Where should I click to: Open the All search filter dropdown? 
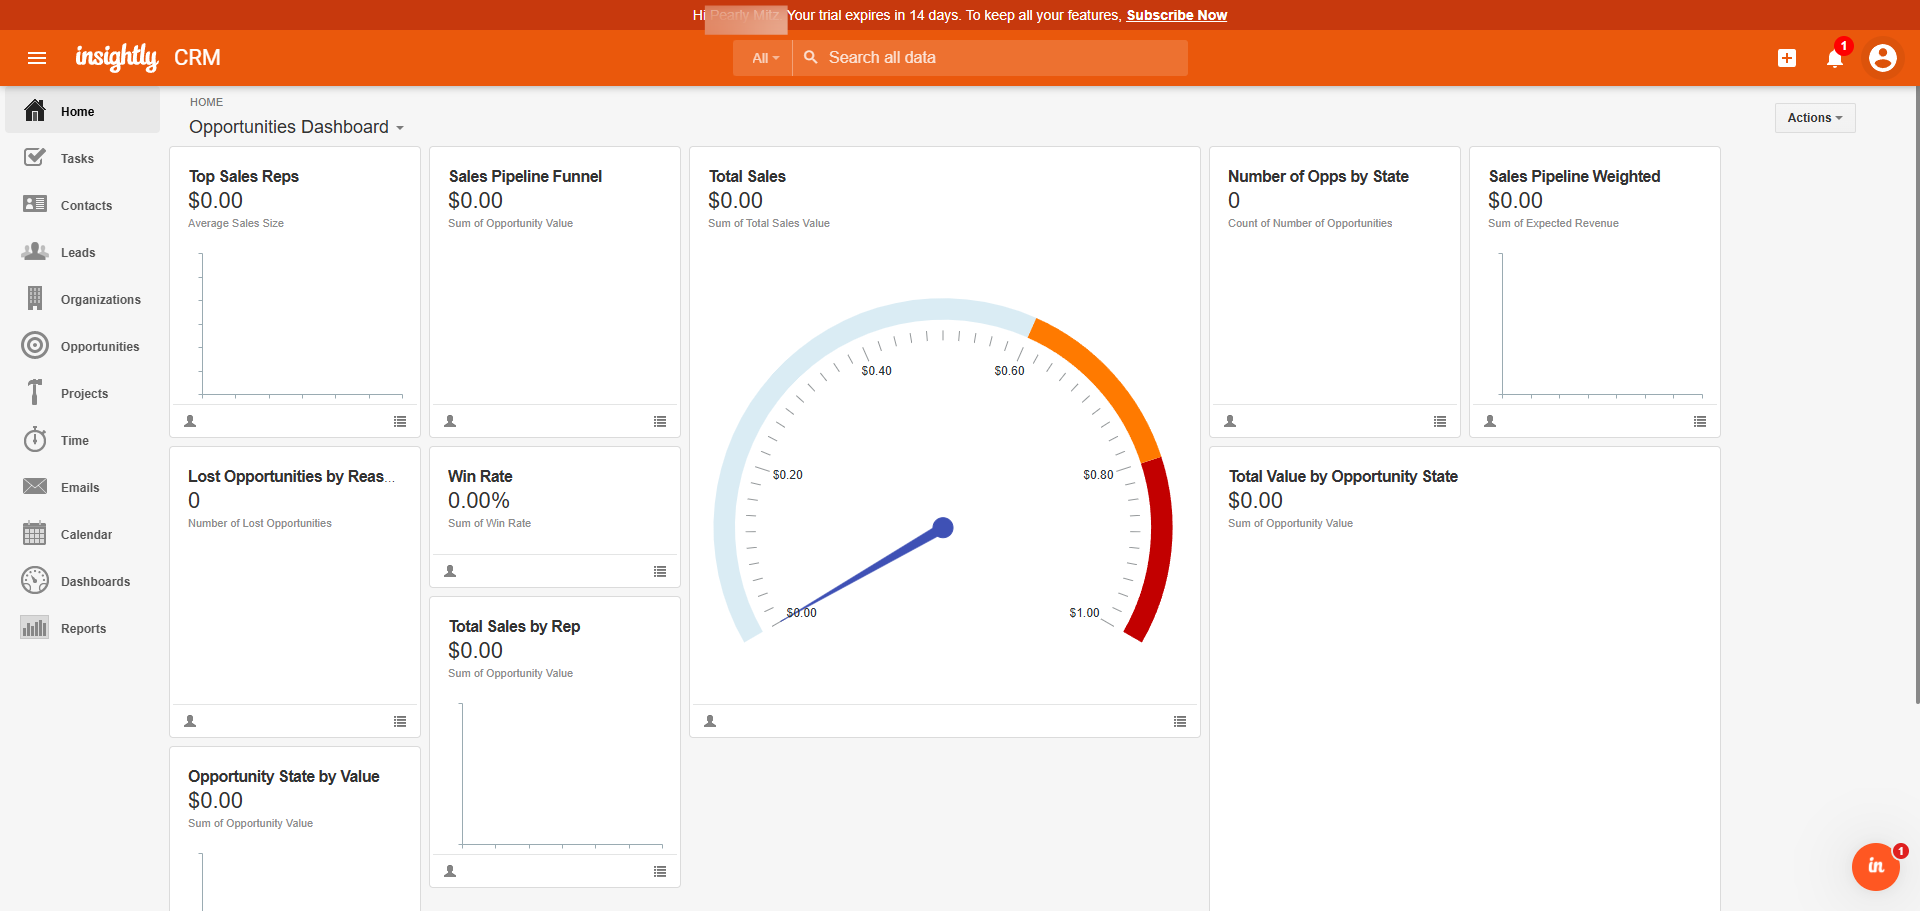click(764, 58)
